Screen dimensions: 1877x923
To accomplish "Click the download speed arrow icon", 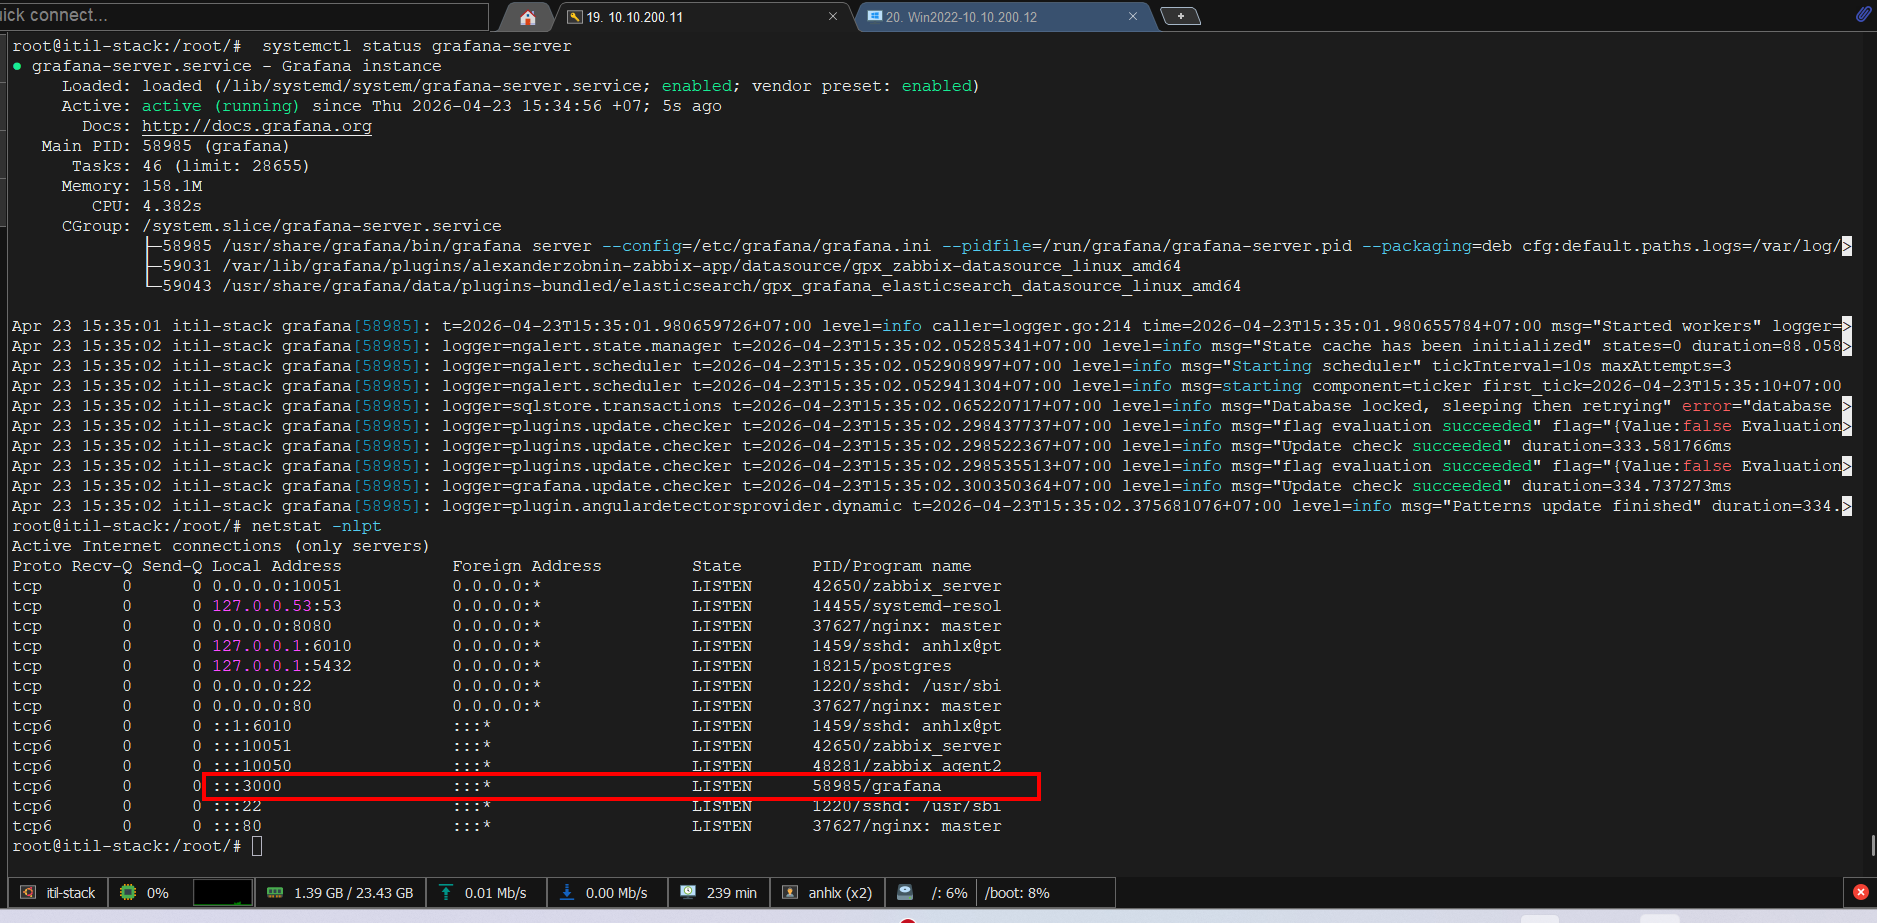I will coord(567,893).
